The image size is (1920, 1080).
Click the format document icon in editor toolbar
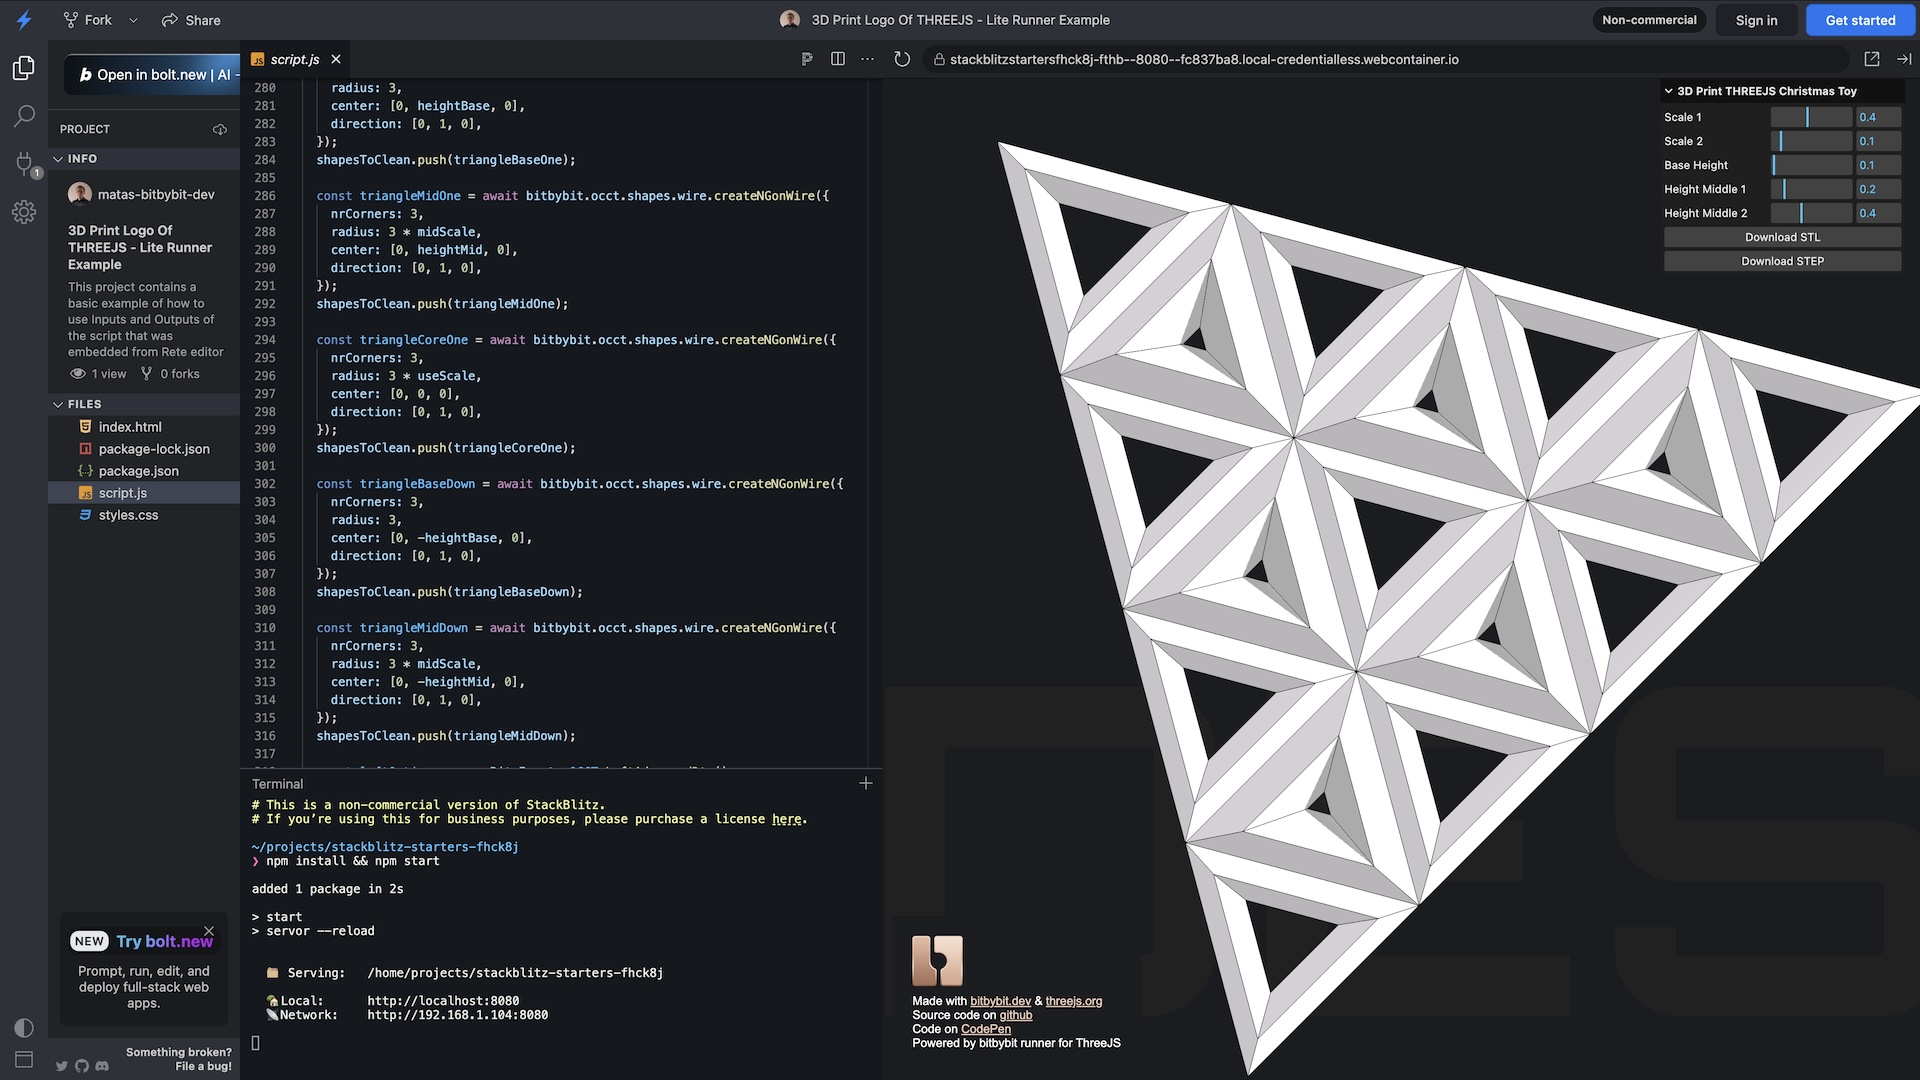[x=807, y=59]
